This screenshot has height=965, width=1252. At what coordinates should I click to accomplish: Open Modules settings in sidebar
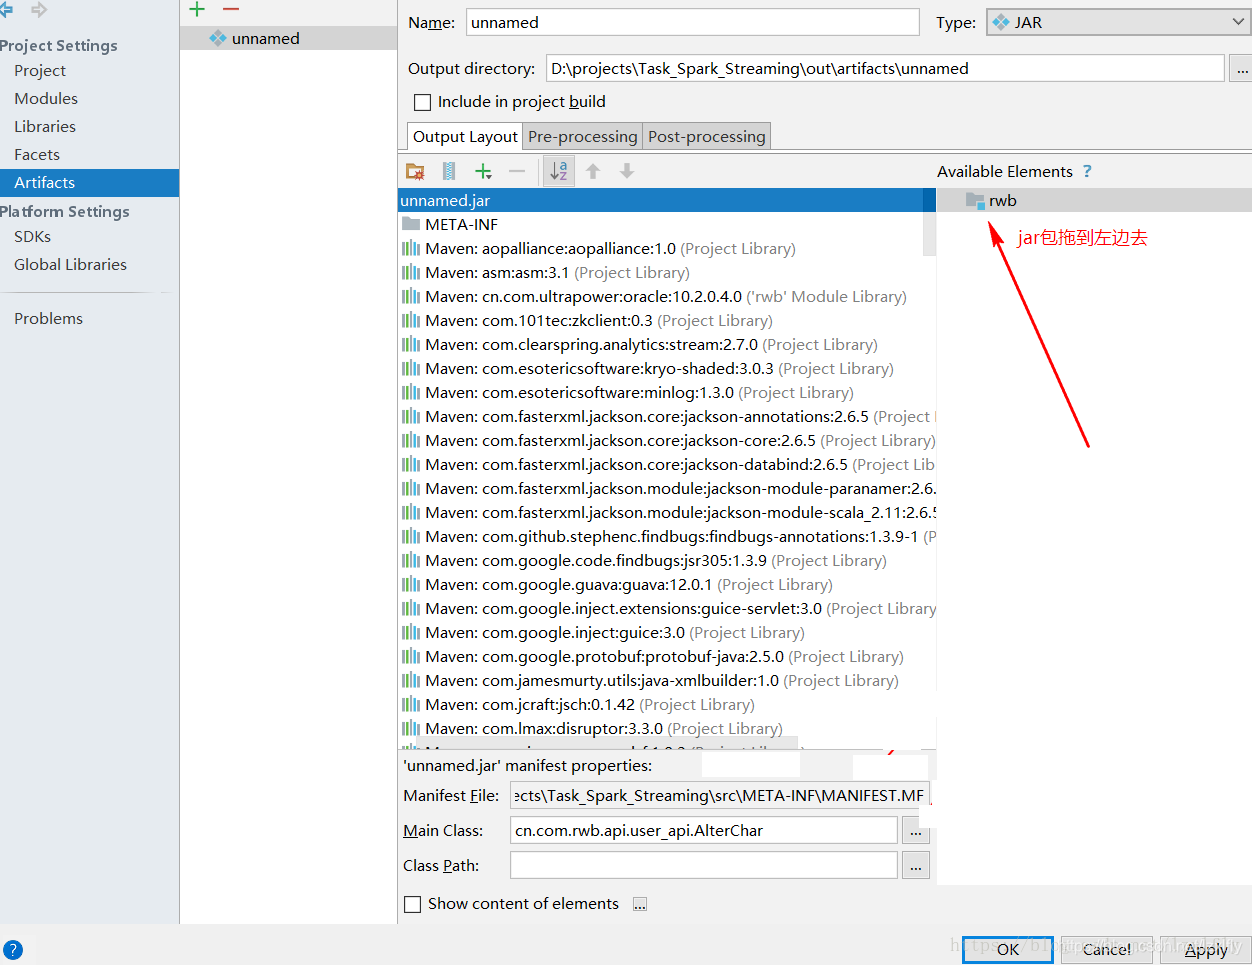[46, 98]
